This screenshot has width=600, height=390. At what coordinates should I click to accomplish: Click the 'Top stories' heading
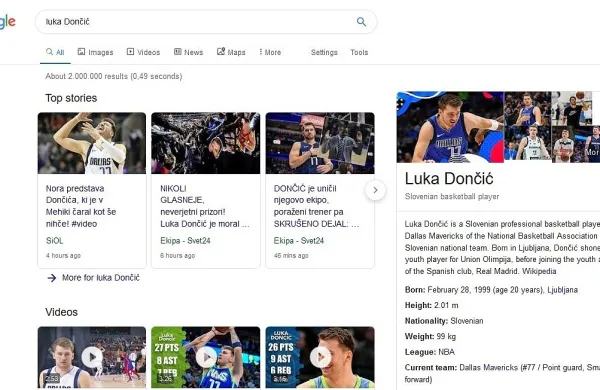[x=71, y=98]
